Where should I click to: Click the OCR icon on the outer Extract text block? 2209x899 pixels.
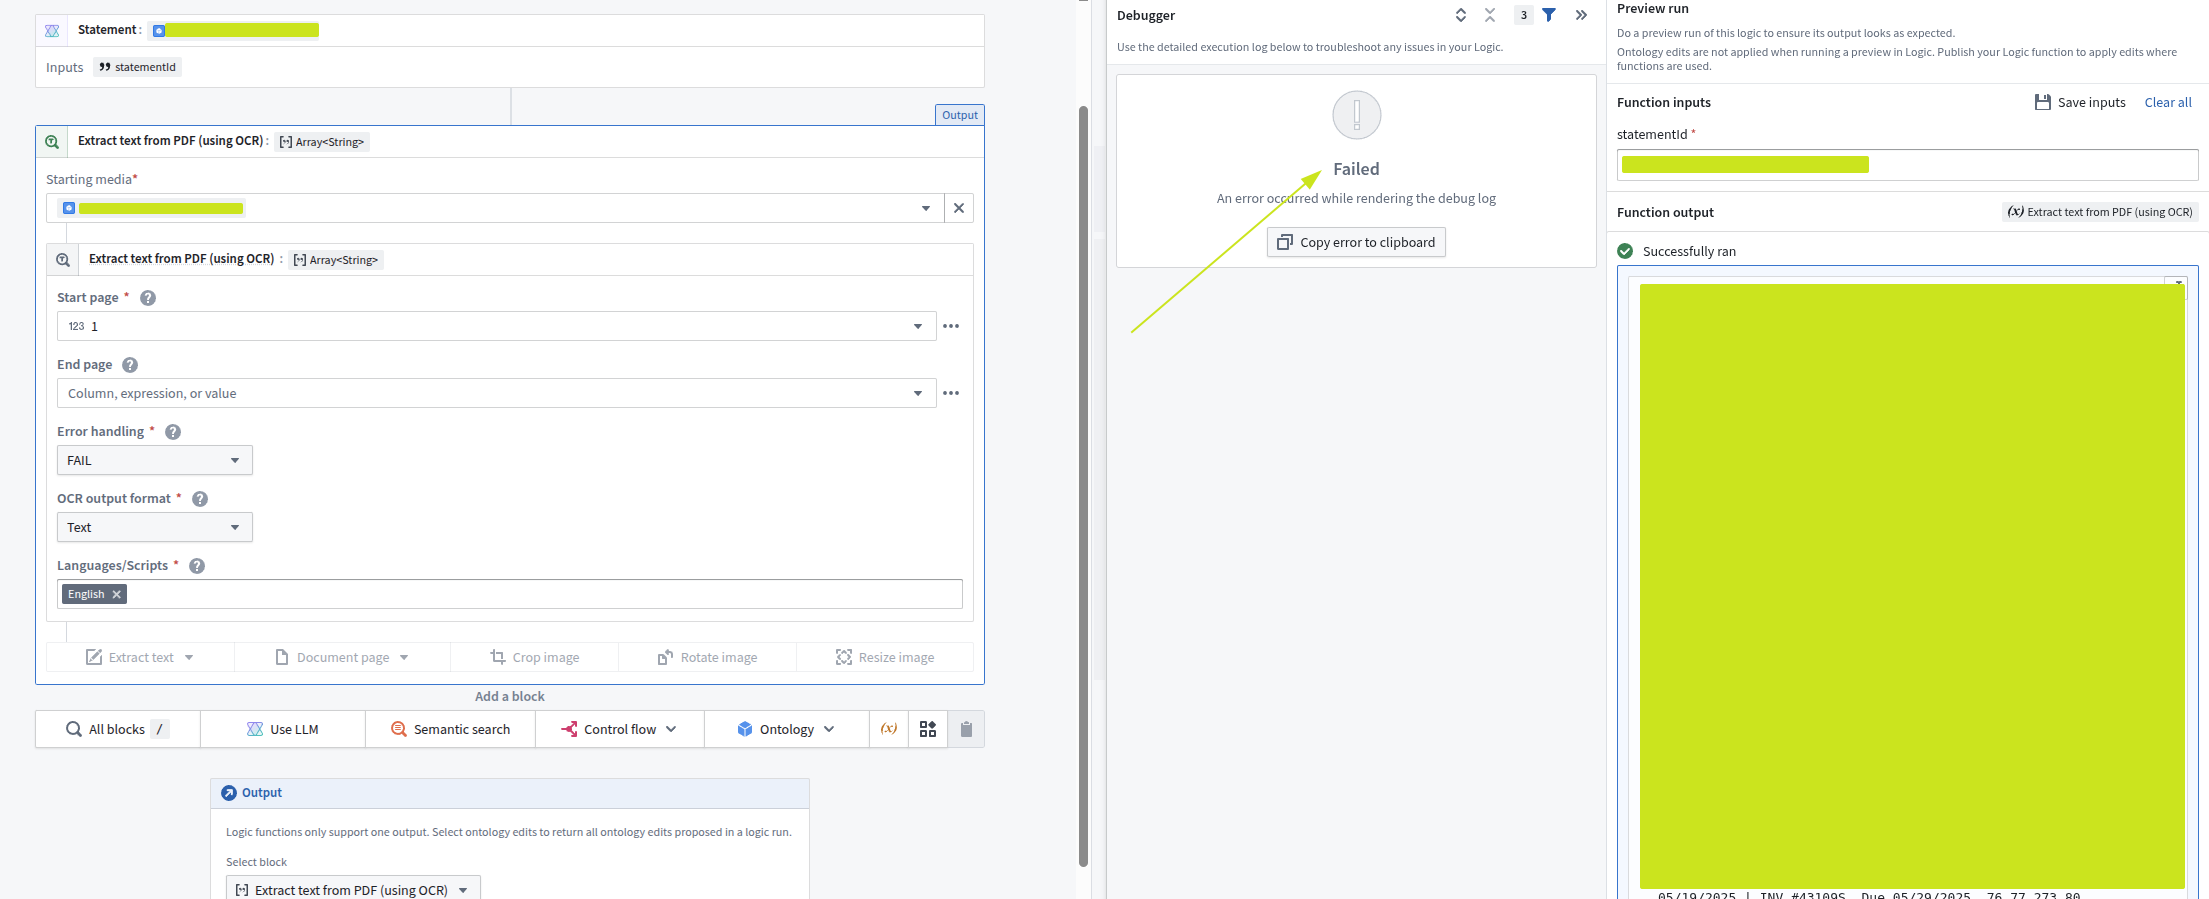pos(52,141)
